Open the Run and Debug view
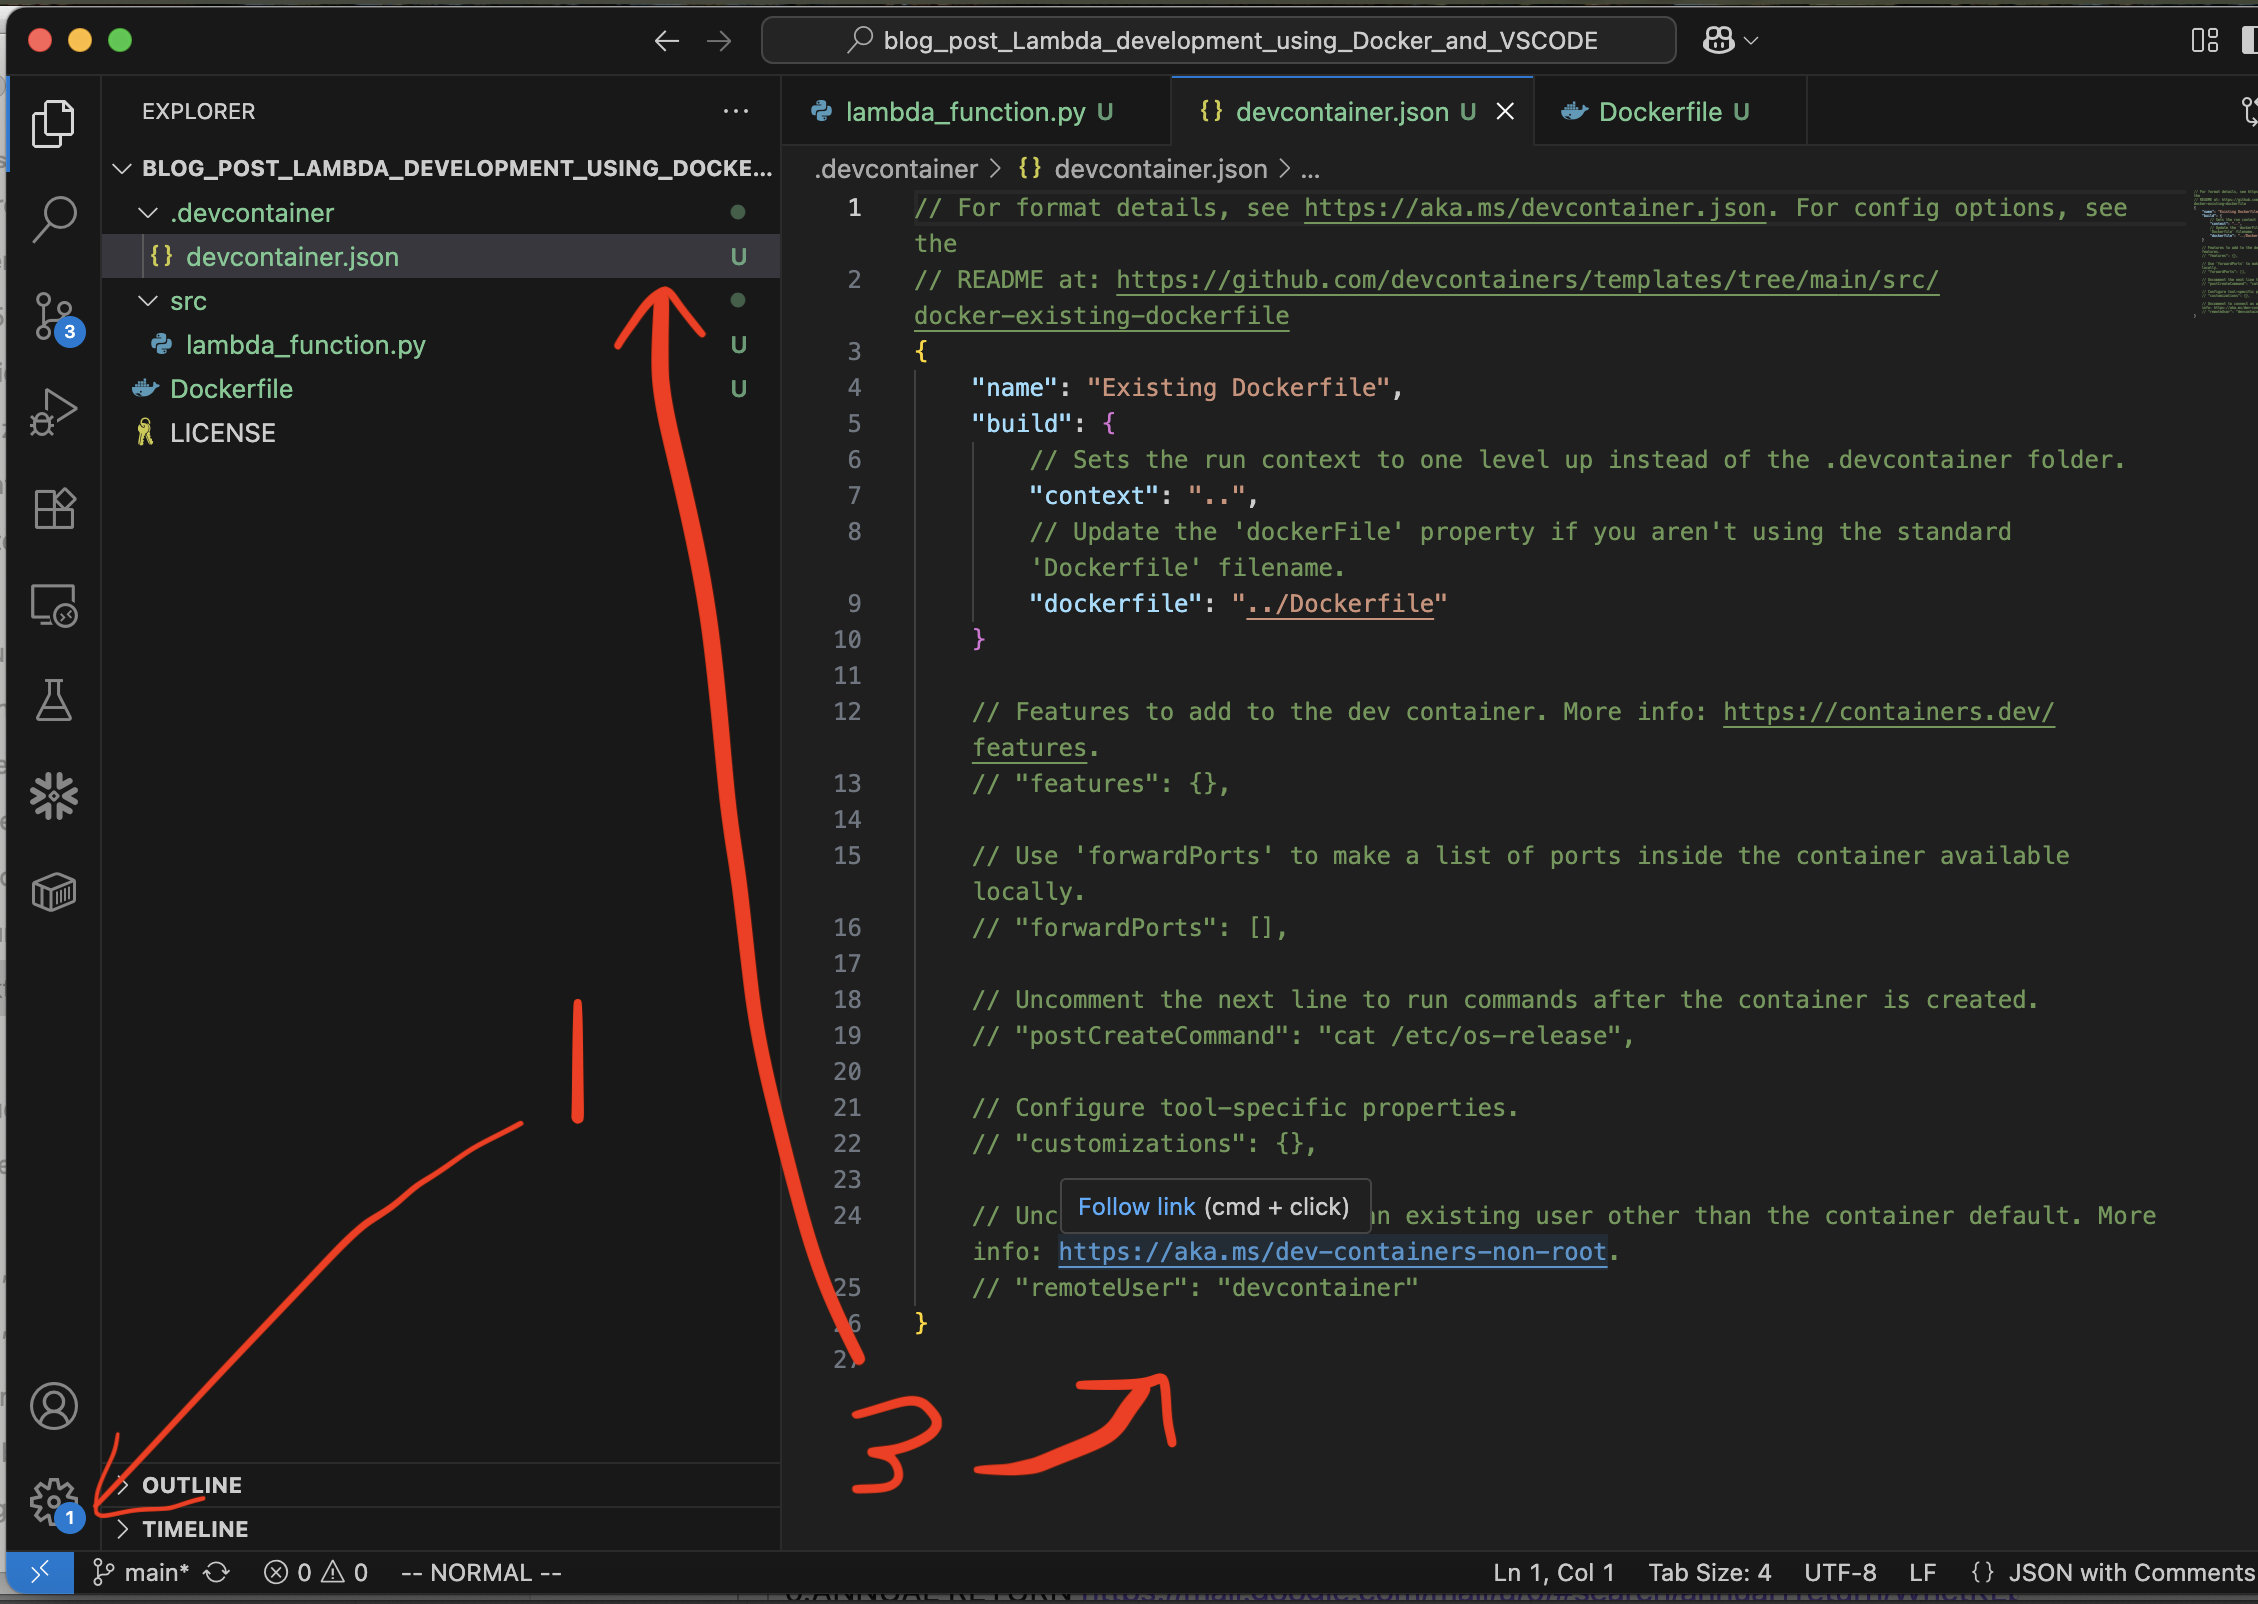Viewport: 2258px width, 1604px height. pyautogui.click(x=53, y=412)
